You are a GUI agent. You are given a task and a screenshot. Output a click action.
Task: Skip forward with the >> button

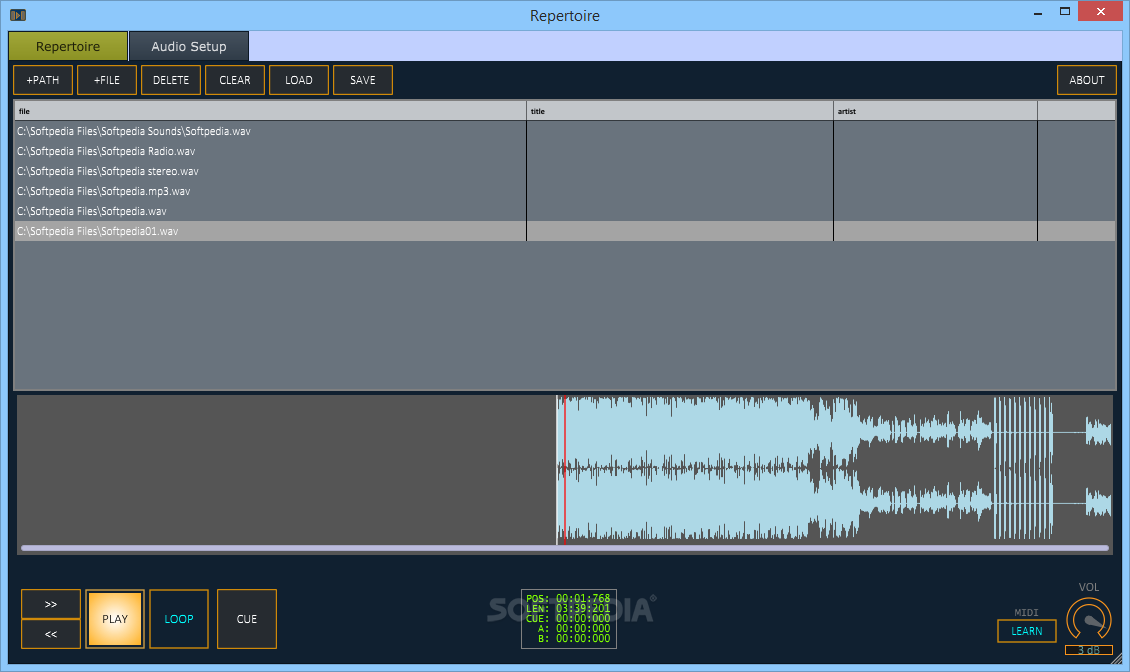pos(50,604)
